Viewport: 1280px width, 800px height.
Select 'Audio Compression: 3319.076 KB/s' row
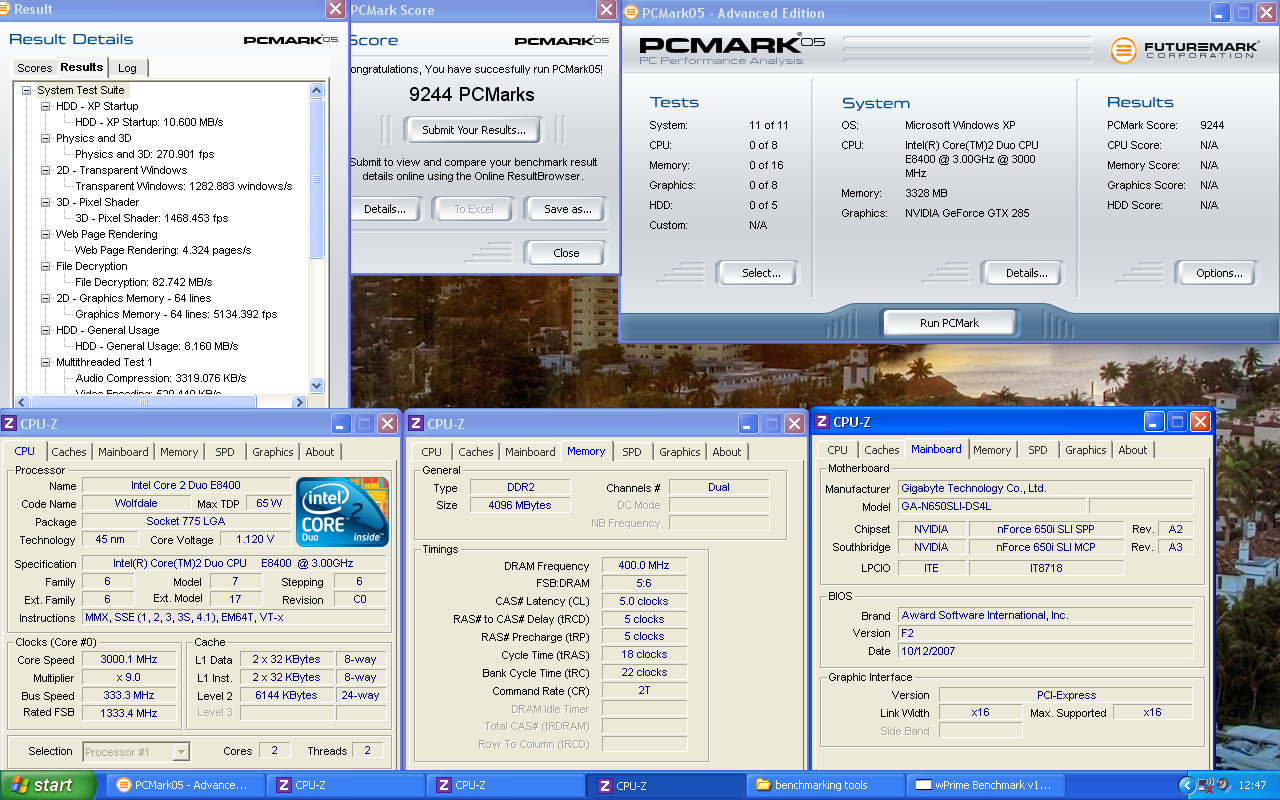click(x=161, y=378)
